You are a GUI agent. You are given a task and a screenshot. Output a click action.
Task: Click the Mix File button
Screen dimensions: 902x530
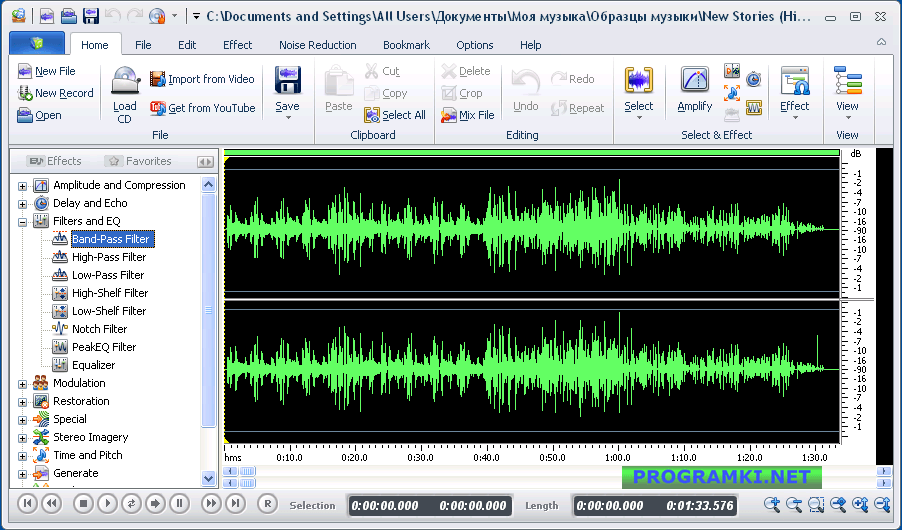[468, 115]
